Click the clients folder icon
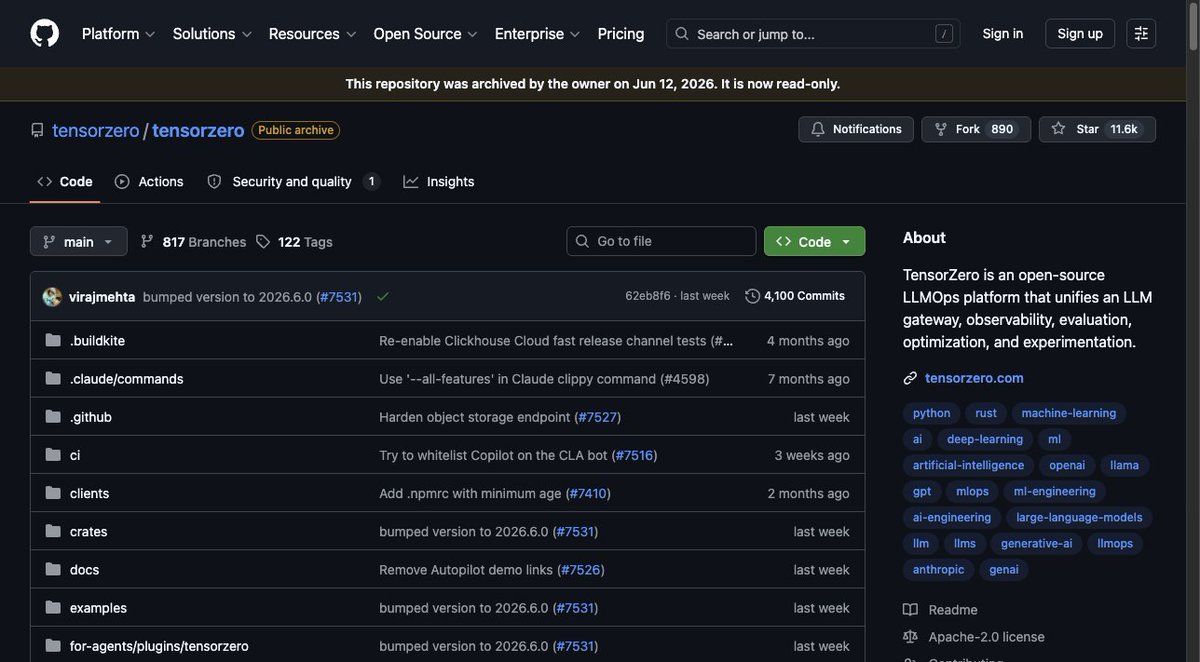 (x=53, y=493)
